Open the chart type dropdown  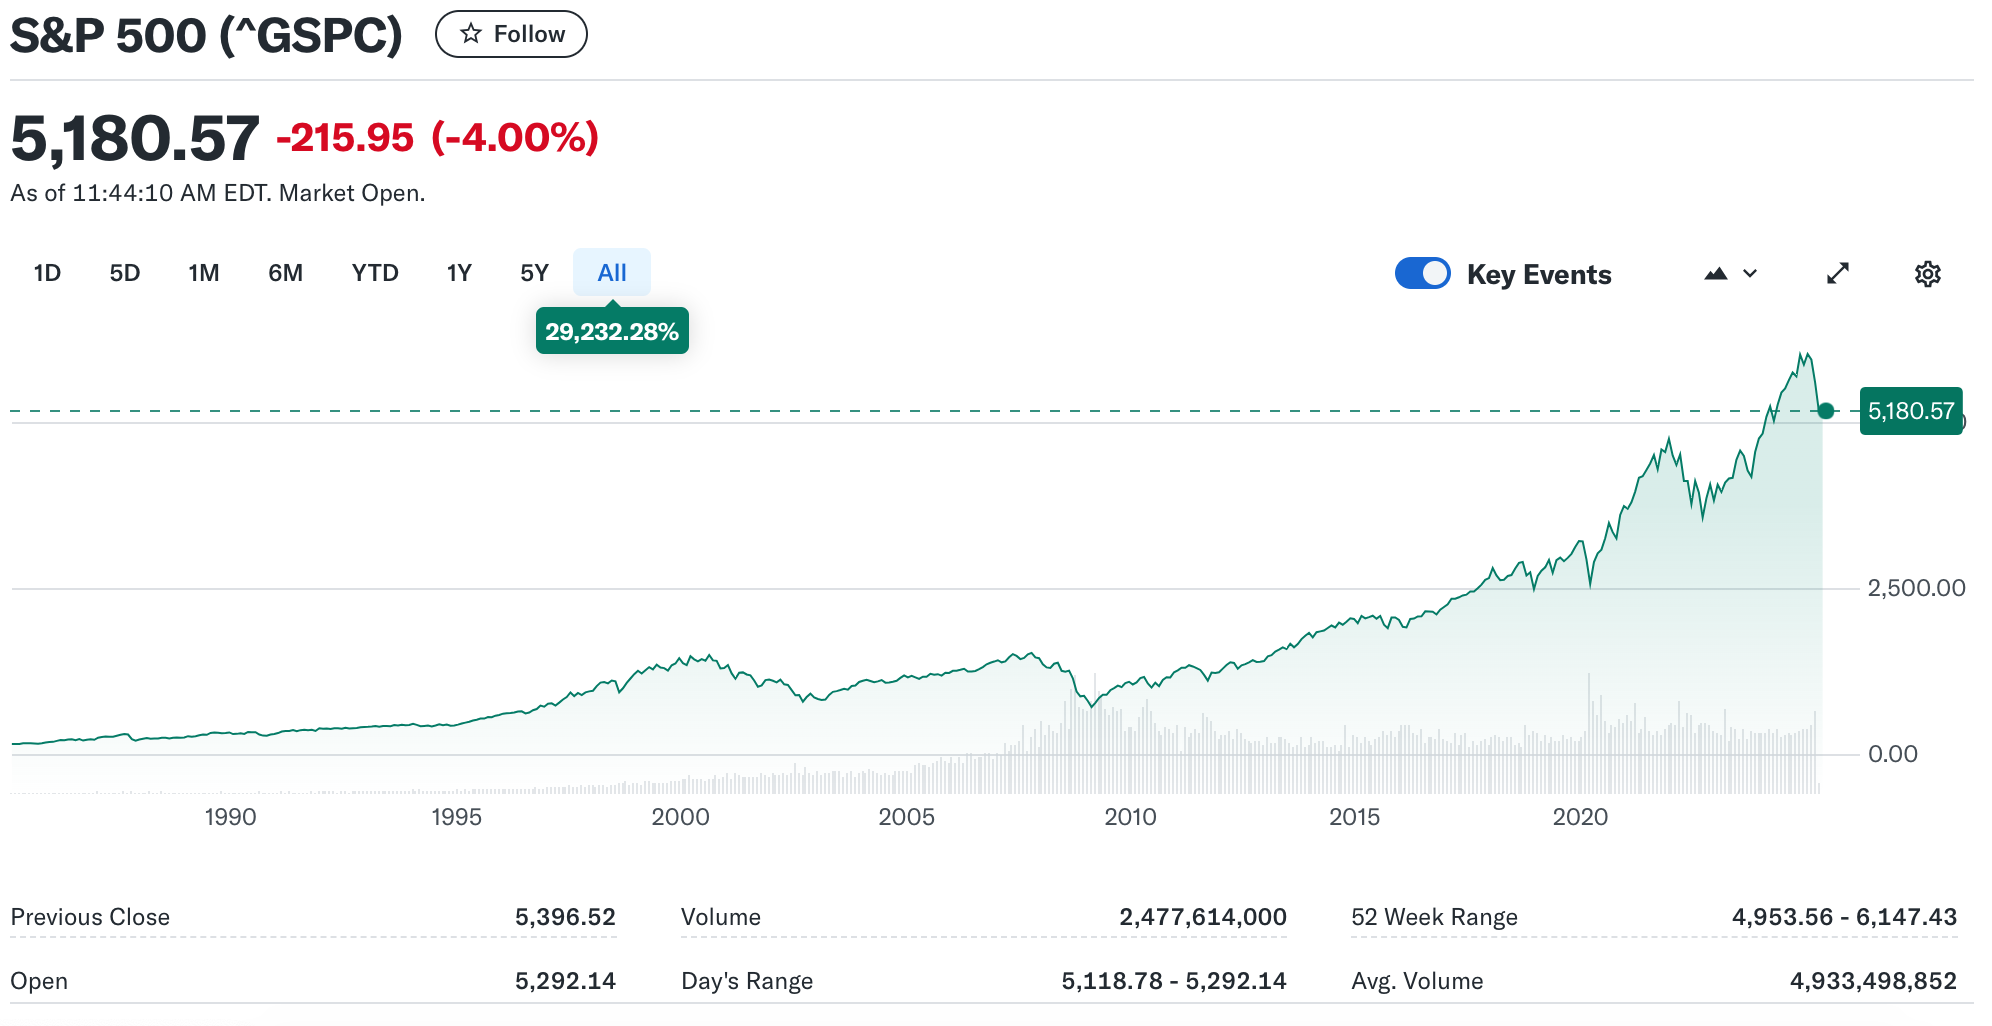pyautogui.click(x=1731, y=273)
